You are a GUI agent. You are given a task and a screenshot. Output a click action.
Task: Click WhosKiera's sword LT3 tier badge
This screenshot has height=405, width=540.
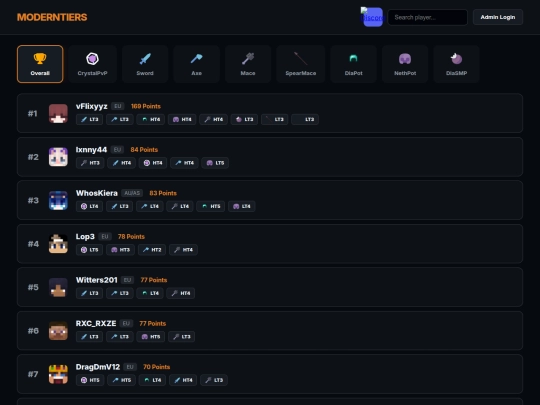click(x=120, y=206)
